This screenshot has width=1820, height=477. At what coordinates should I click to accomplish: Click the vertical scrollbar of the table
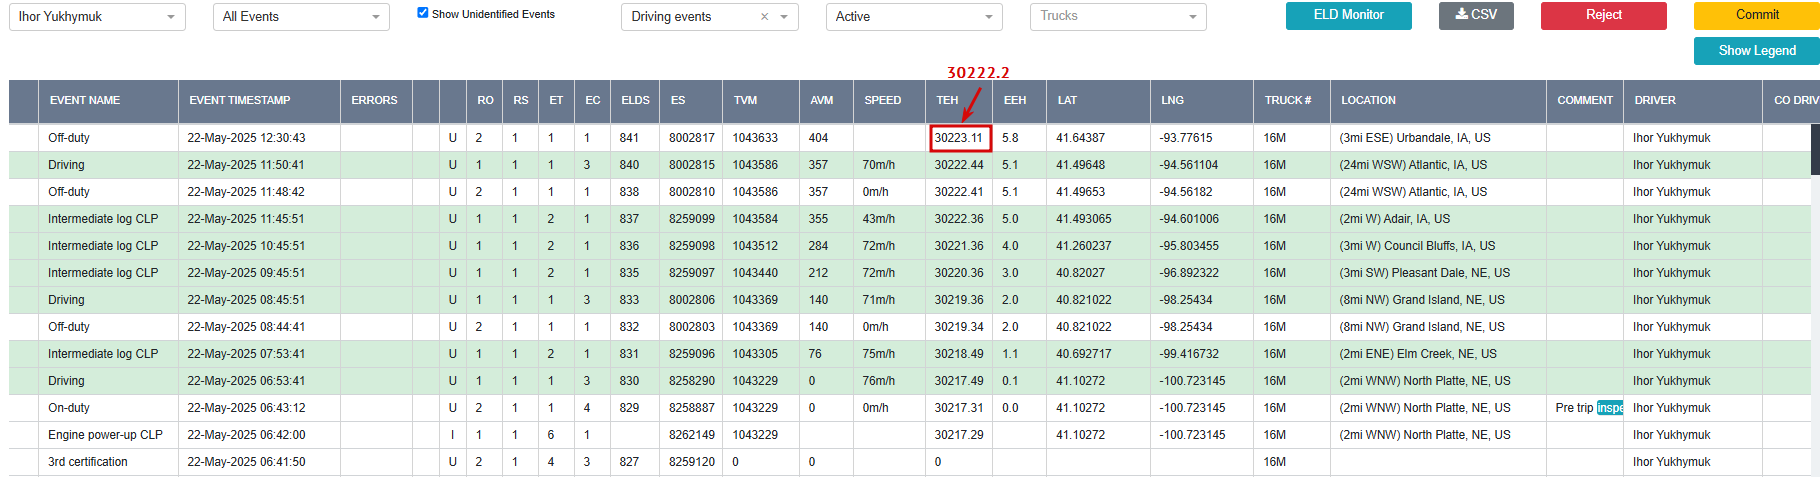(x=1815, y=150)
